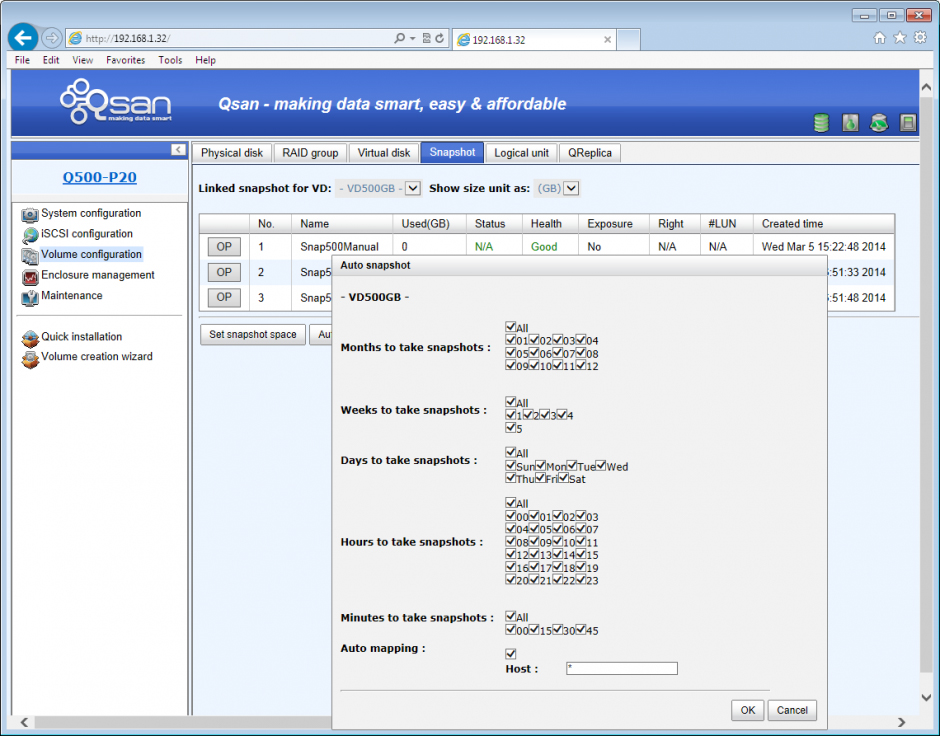Click the temperature status icon in Qsan header
This screenshot has width=940, height=736.
click(850, 122)
